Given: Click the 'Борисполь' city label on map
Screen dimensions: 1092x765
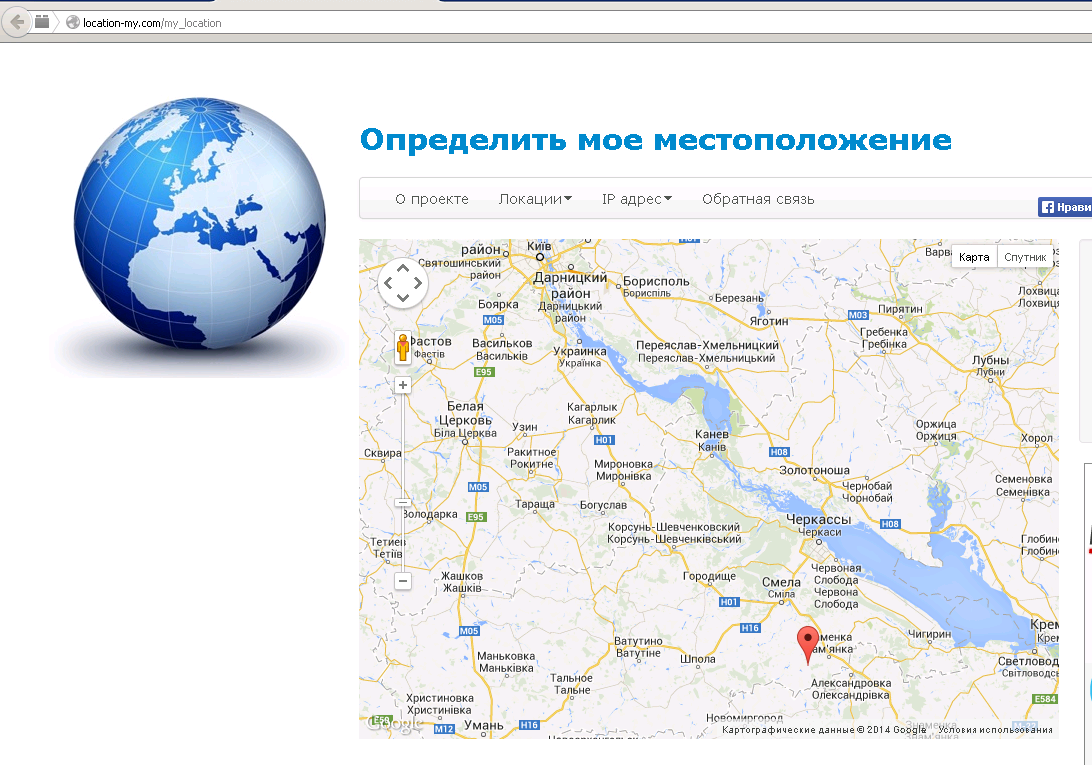Looking at the screenshot, I should 656,281.
